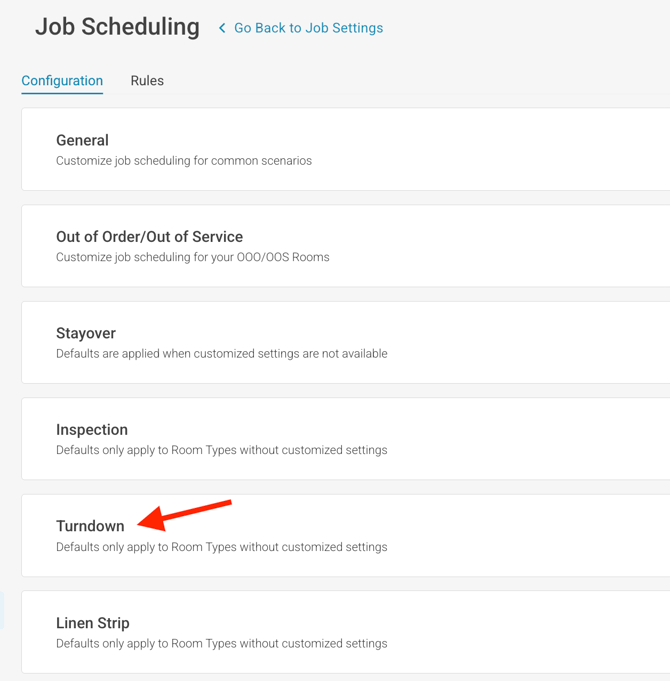This screenshot has height=681, width=670.
Task: Click the Job Scheduling page heading
Action: point(117,27)
